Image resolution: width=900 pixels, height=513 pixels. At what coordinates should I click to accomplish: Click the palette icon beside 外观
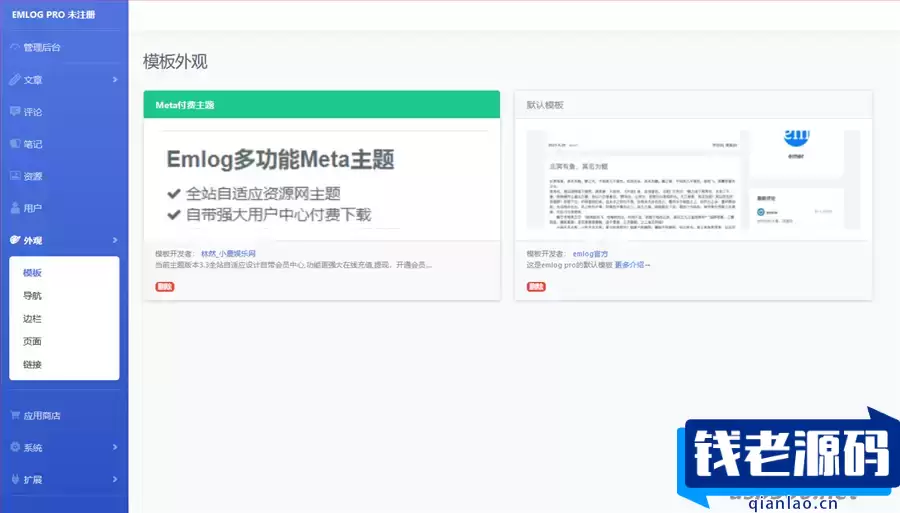click(15, 240)
